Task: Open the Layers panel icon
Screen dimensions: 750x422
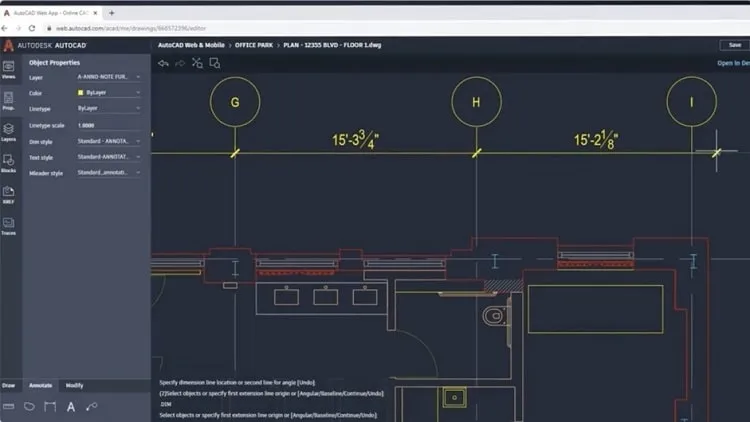Action: point(9,132)
